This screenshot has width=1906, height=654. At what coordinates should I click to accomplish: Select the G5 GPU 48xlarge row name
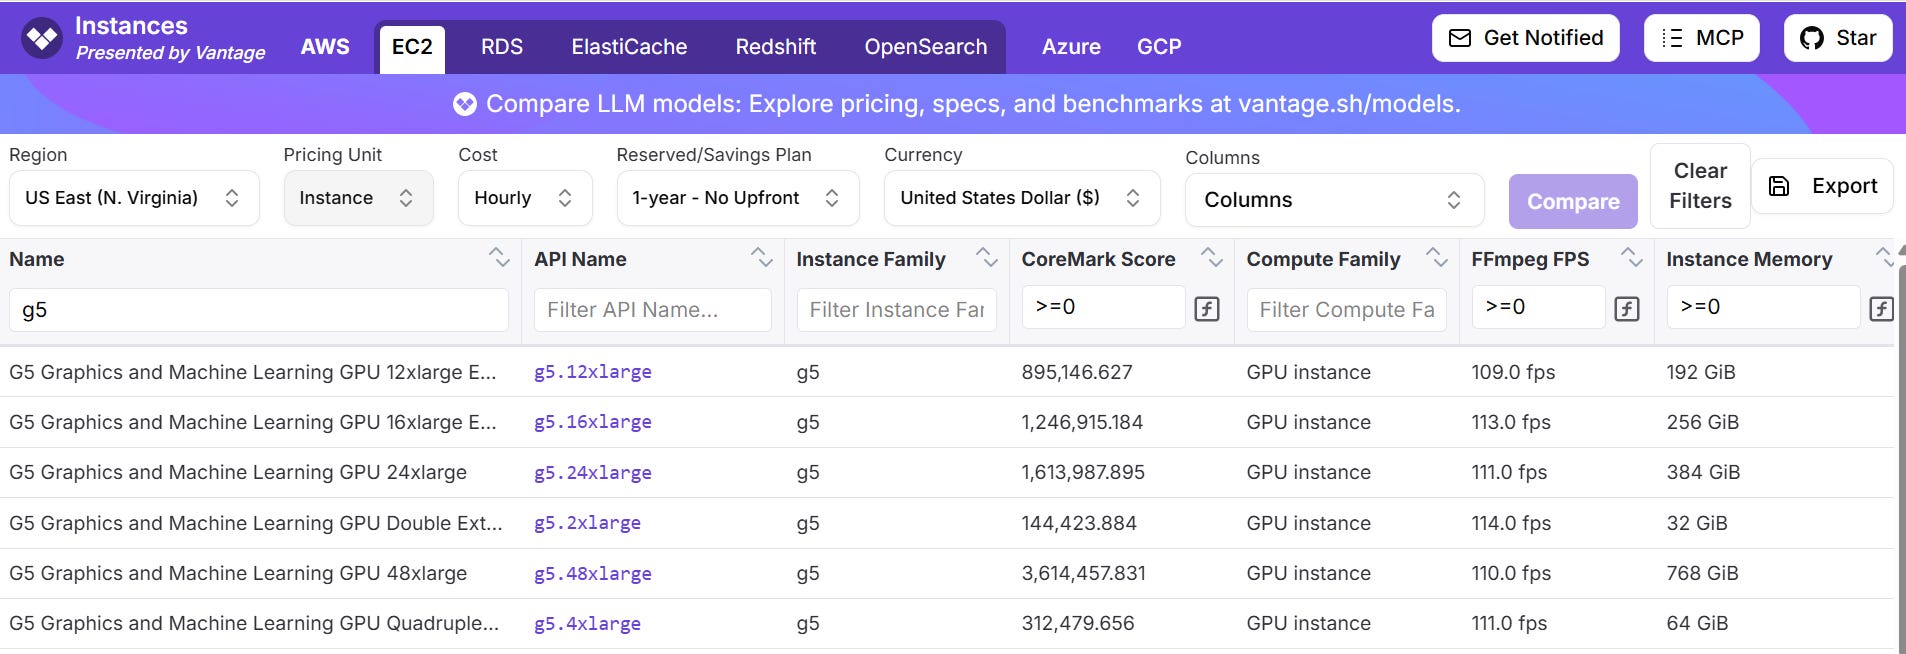[x=238, y=573]
